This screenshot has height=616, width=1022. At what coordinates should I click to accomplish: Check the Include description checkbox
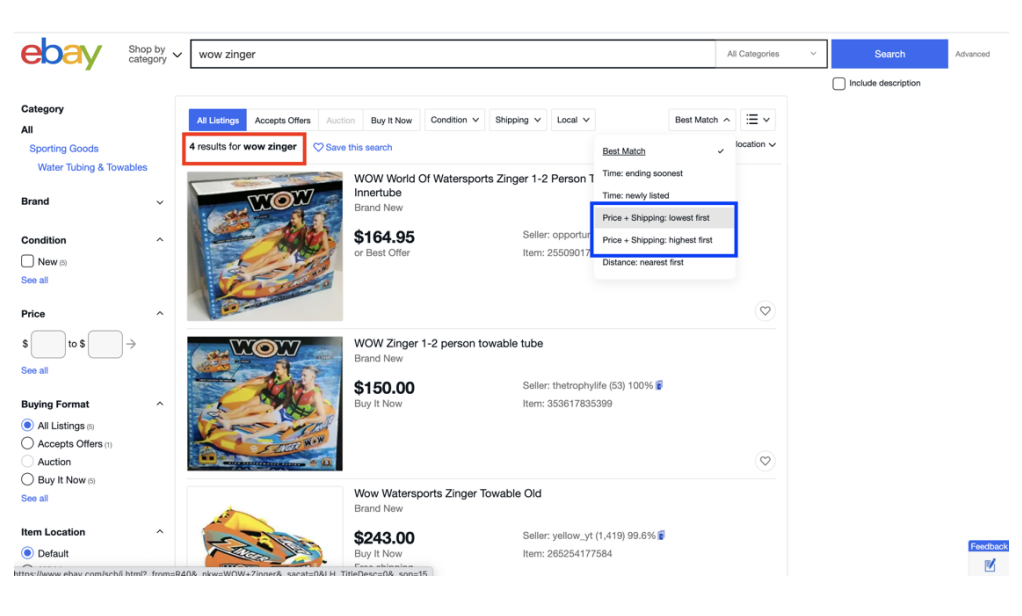point(839,84)
